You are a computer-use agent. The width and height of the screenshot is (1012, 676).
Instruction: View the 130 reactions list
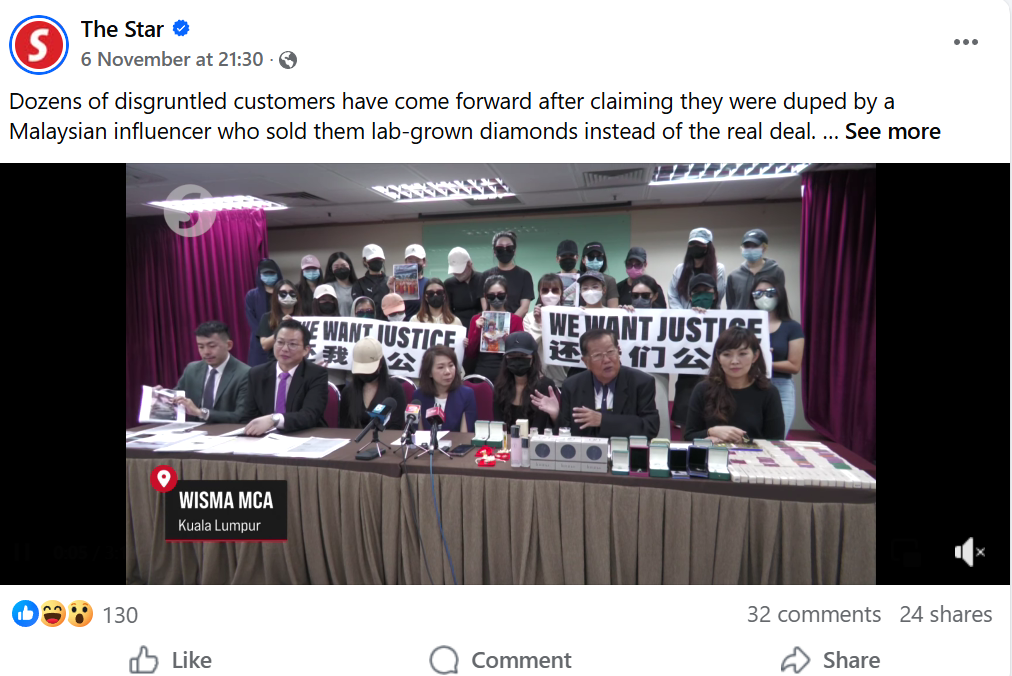120,615
